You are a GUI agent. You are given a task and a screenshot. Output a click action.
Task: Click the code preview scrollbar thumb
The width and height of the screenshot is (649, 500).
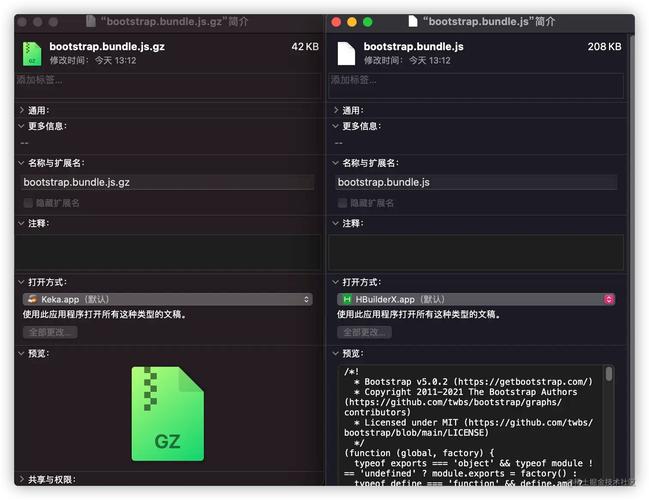click(608, 373)
